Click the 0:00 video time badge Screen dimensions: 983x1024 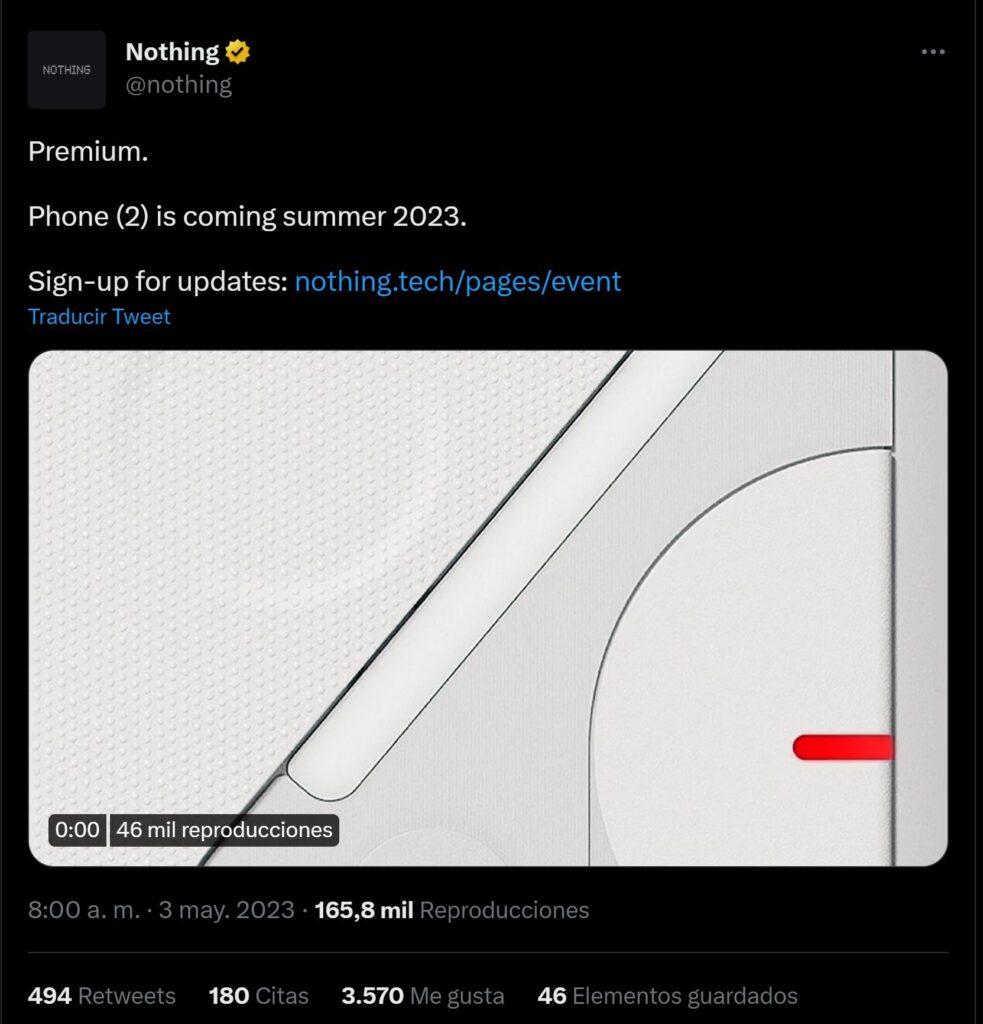pyautogui.click(x=77, y=830)
